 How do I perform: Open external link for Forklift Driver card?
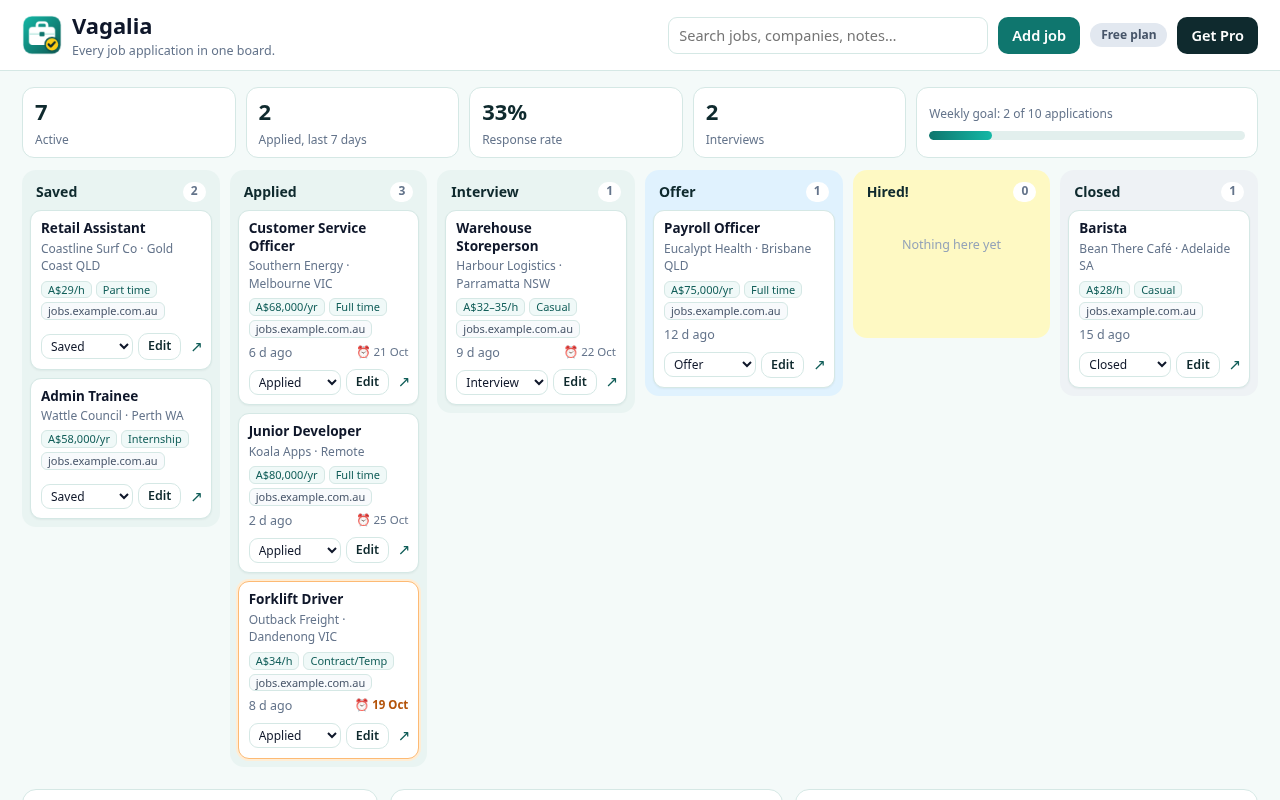pyautogui.click(x=404, y=736)
